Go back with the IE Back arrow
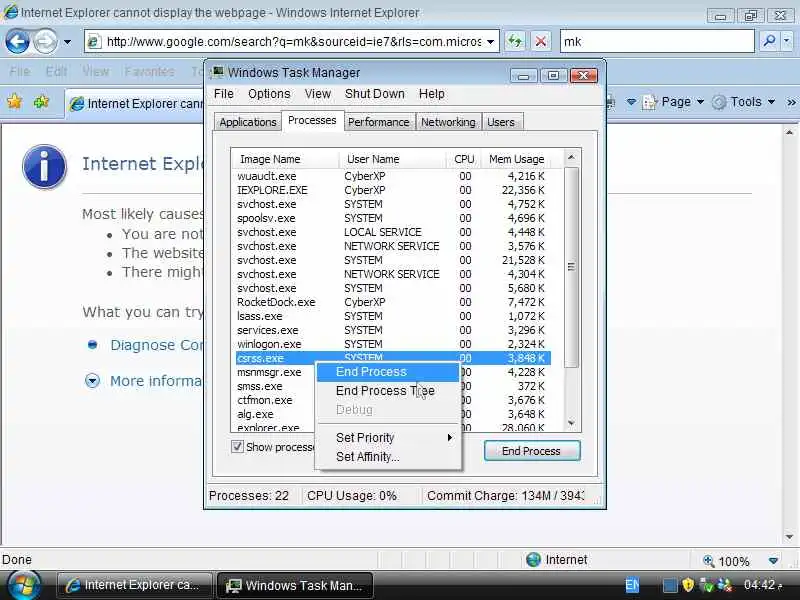800x600 pixels. click(17, 41)
